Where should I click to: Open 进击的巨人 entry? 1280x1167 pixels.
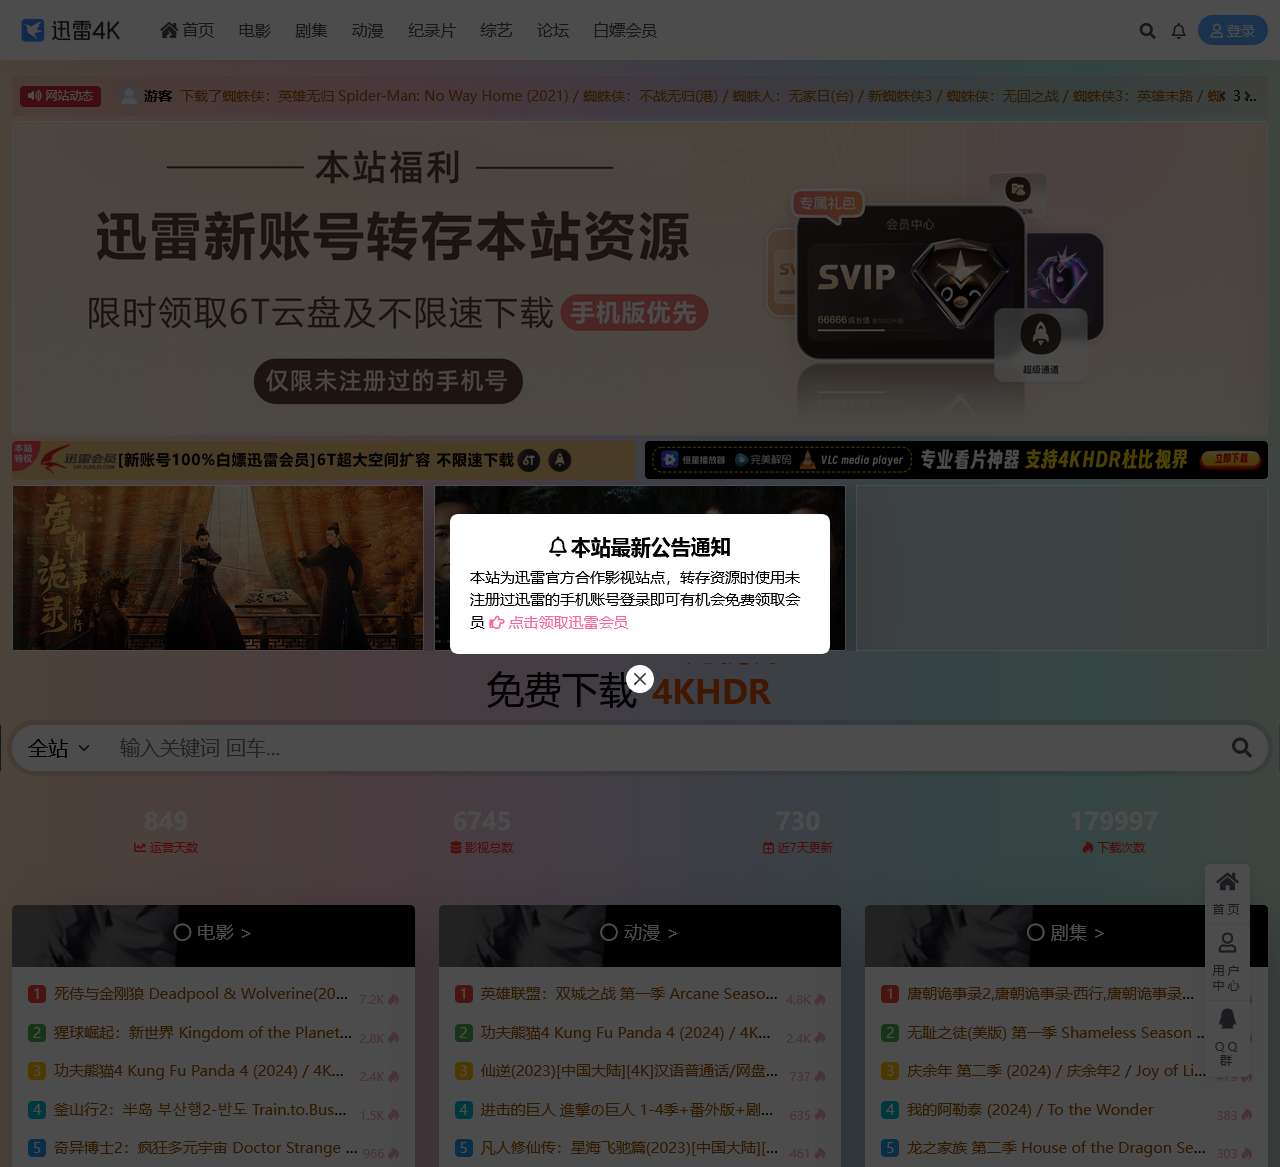627,1110
